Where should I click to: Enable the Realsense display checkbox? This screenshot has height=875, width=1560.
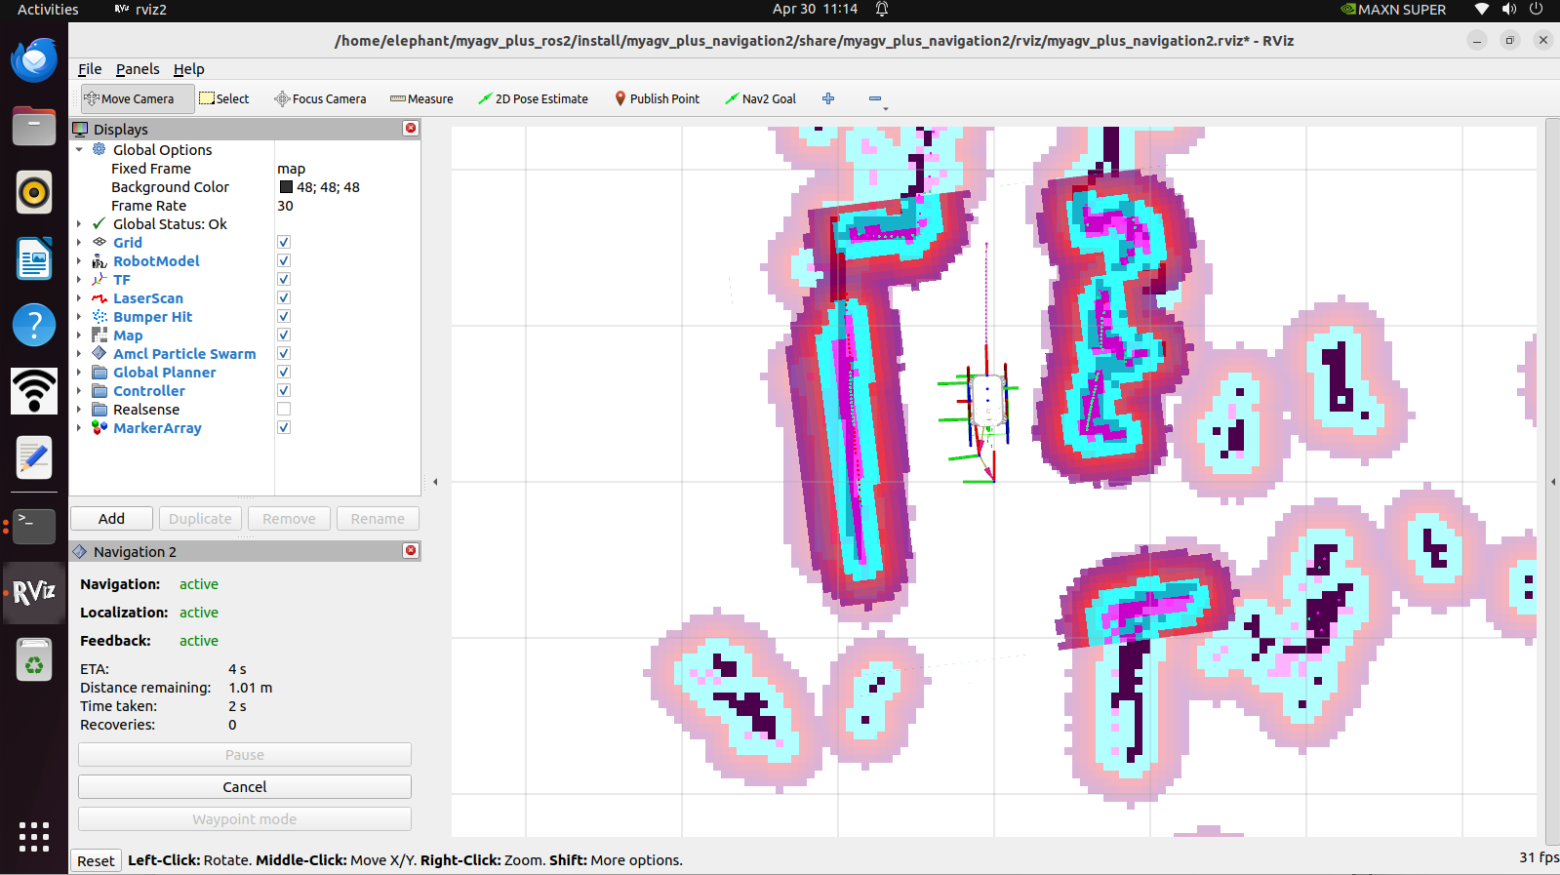tap(284, 409)
